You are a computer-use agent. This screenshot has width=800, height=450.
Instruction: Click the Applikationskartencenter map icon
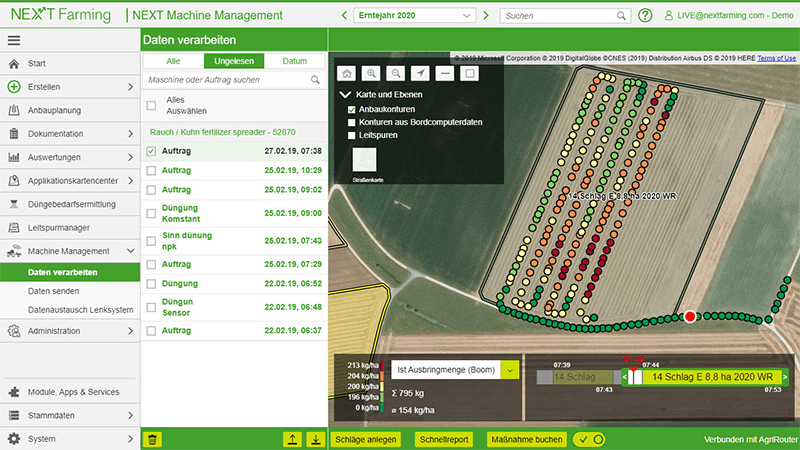14,181
